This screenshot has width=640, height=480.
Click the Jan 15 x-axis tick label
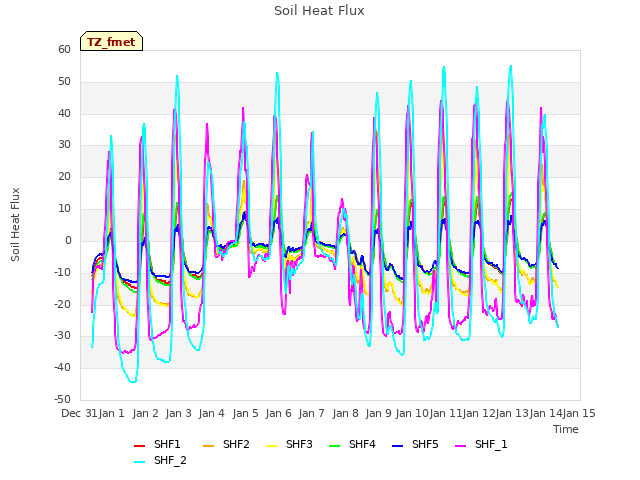coord(579,413)
